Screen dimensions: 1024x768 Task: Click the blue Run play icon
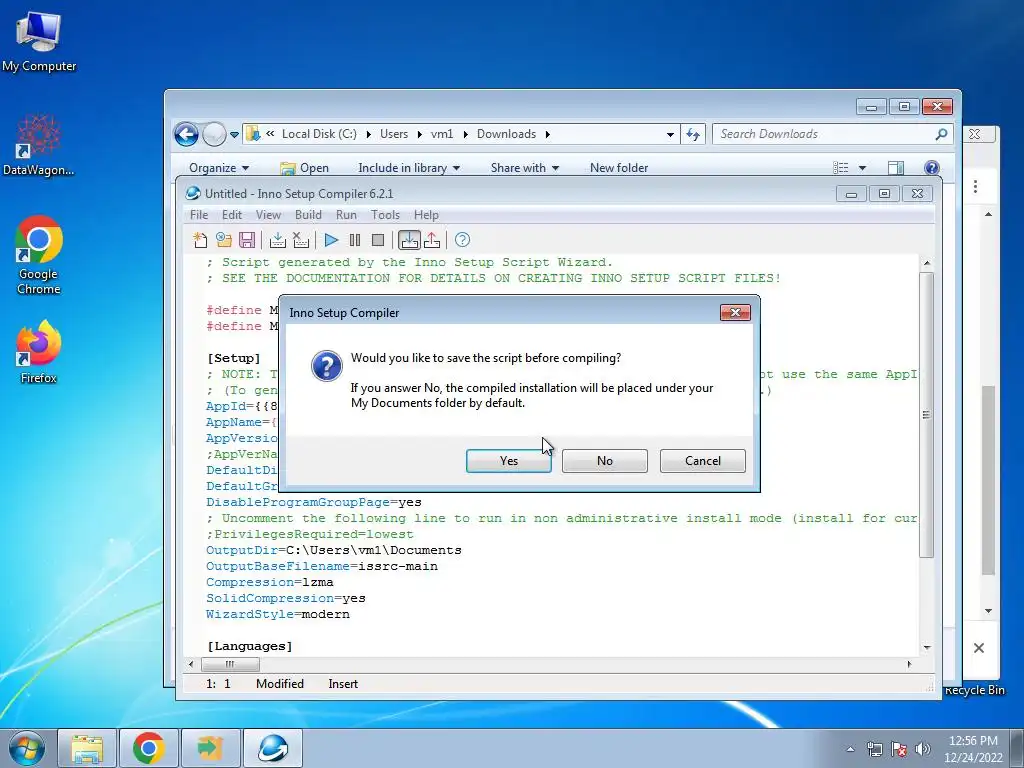click(x=331, y=240)
